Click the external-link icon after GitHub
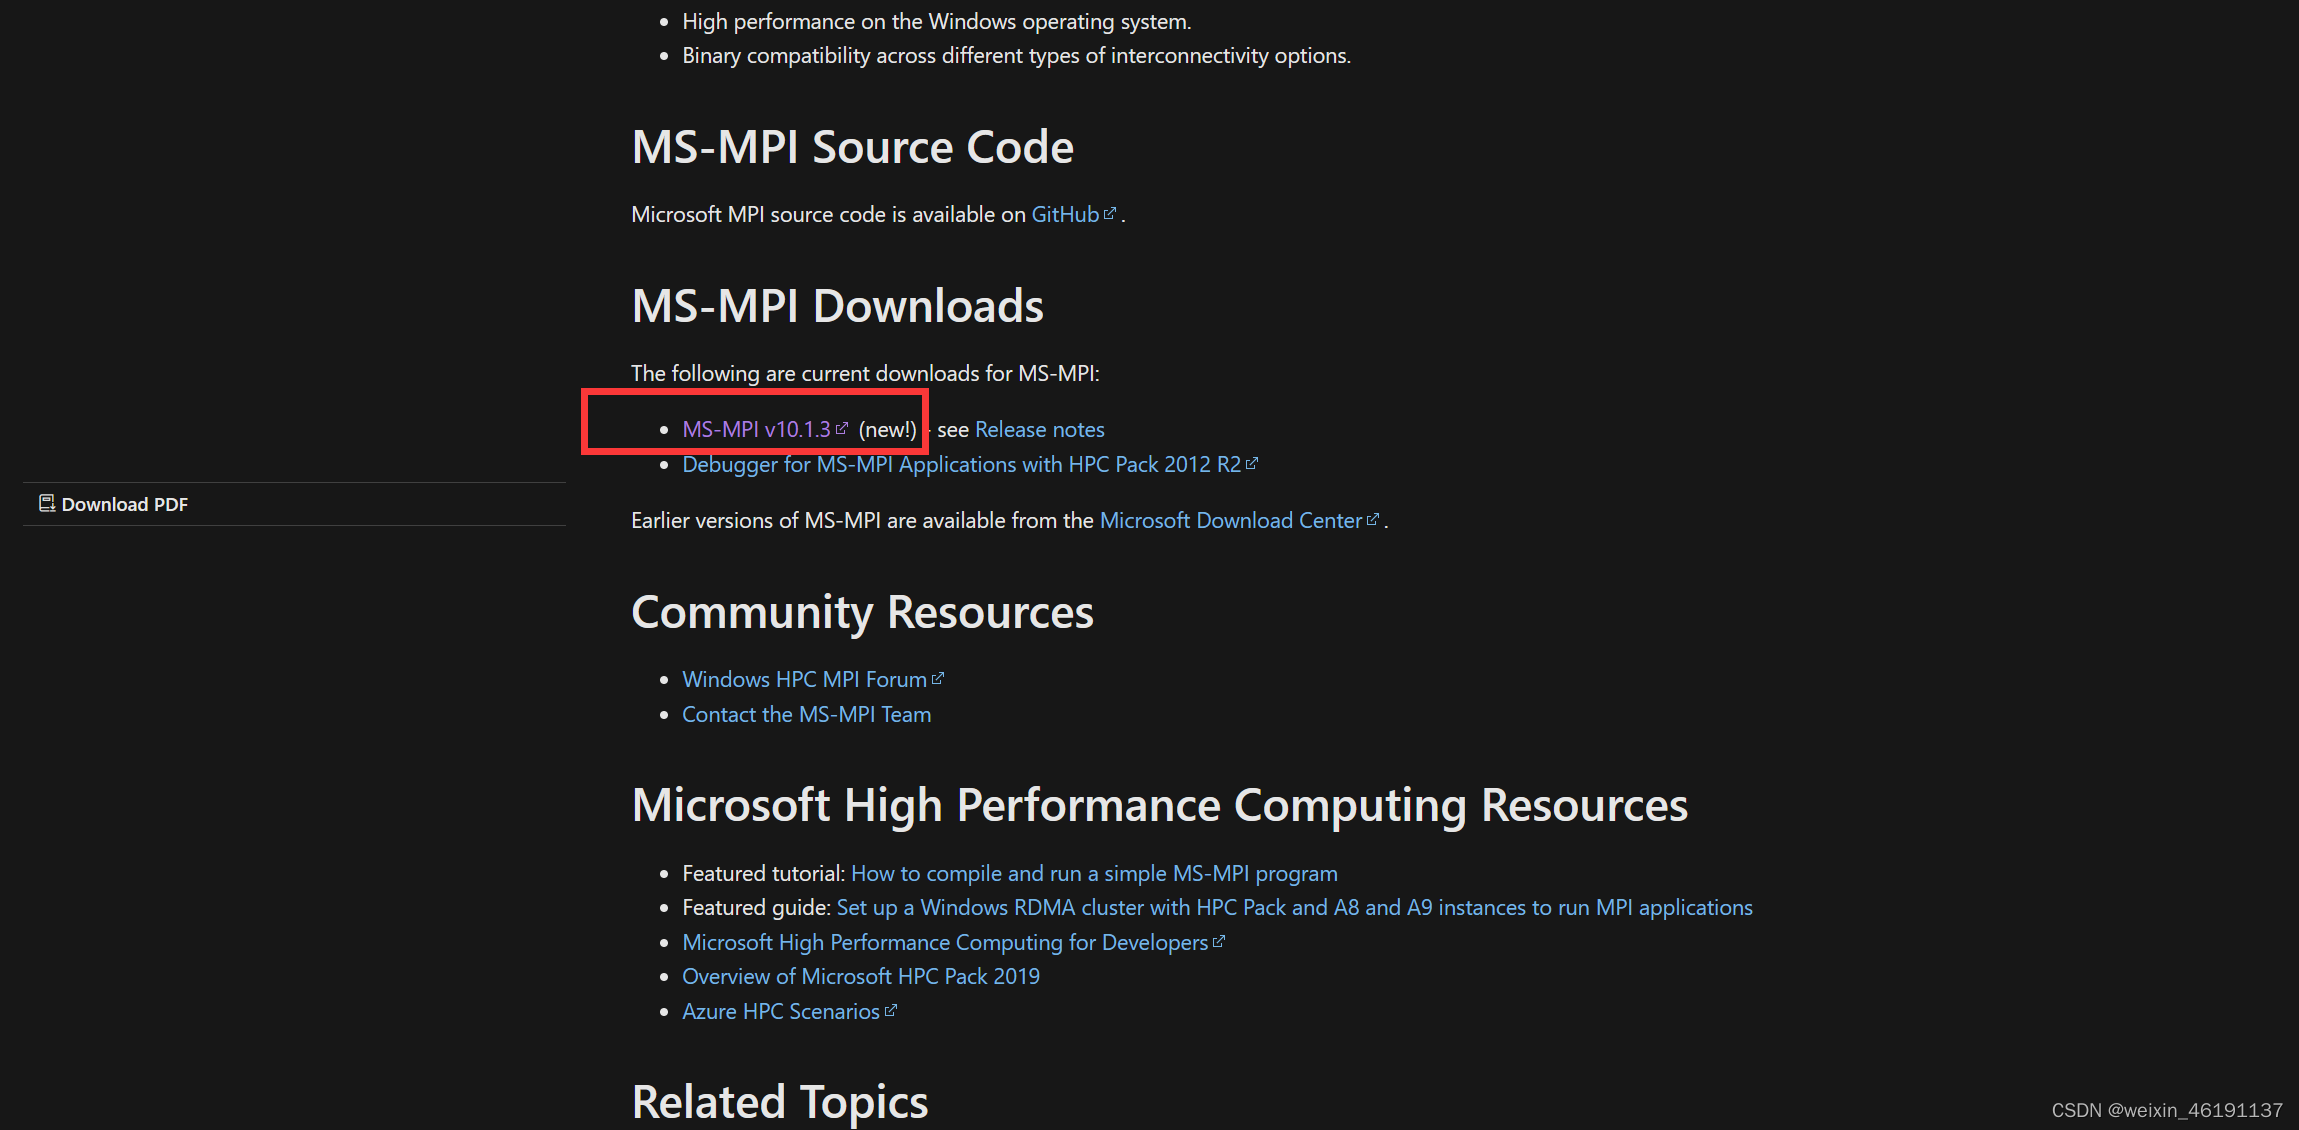 [x=1109, y=213]
